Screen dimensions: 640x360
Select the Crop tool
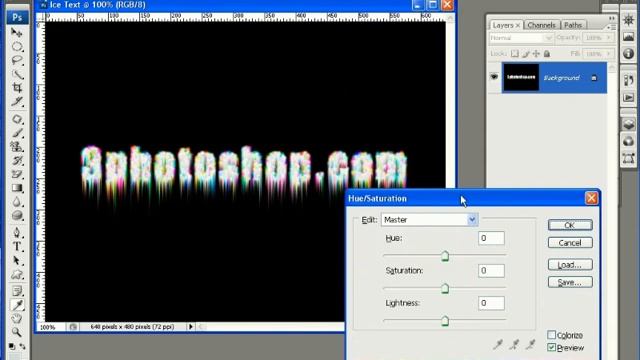pyautogui.click(x=17, y=88)
